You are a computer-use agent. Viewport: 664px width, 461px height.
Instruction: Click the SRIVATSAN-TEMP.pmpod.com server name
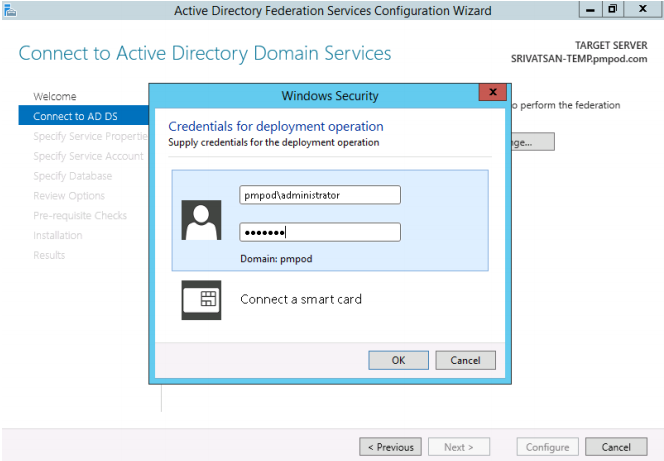(x=579, y=59)
